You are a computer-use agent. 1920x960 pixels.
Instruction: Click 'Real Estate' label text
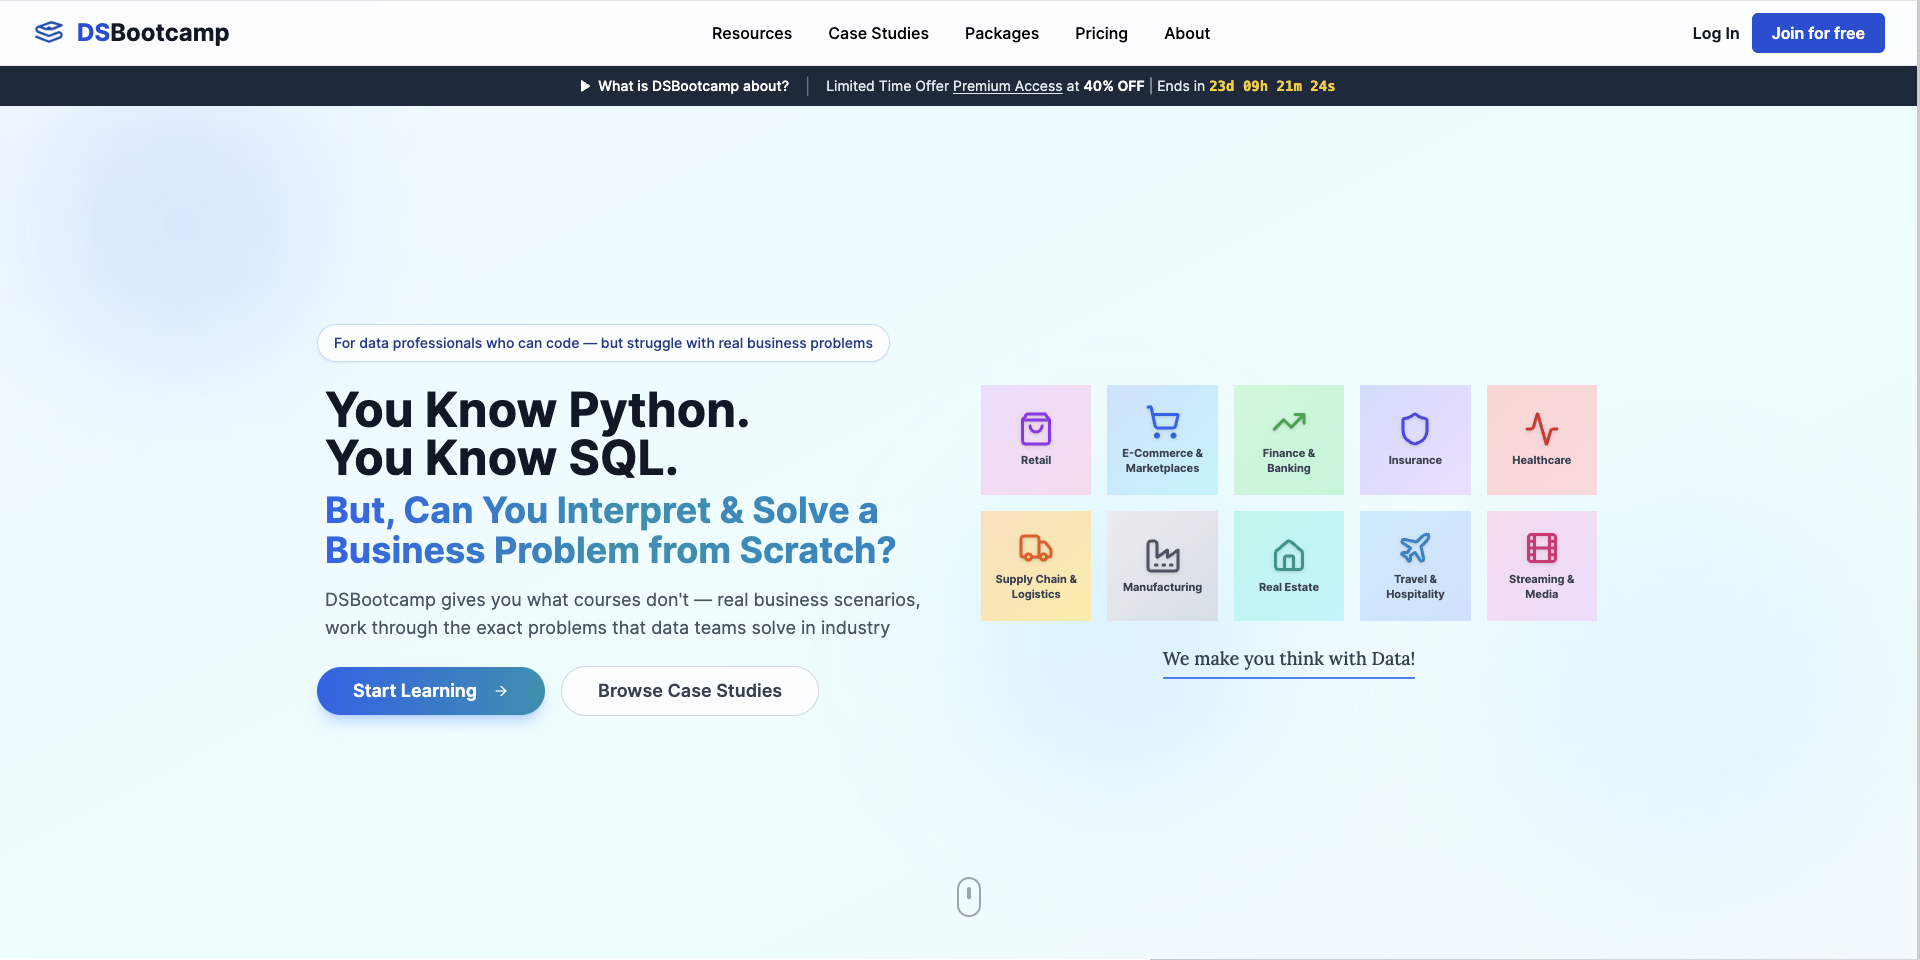point(1289,587)
